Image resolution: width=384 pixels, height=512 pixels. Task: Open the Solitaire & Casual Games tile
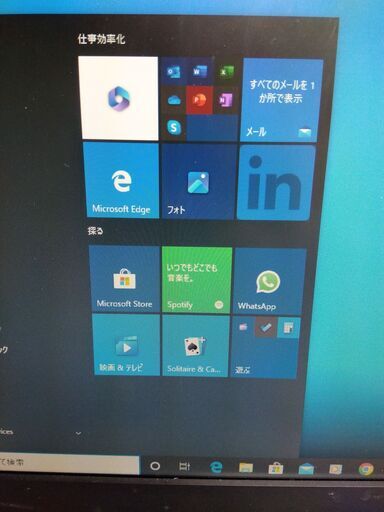click(x=196, y=346)
